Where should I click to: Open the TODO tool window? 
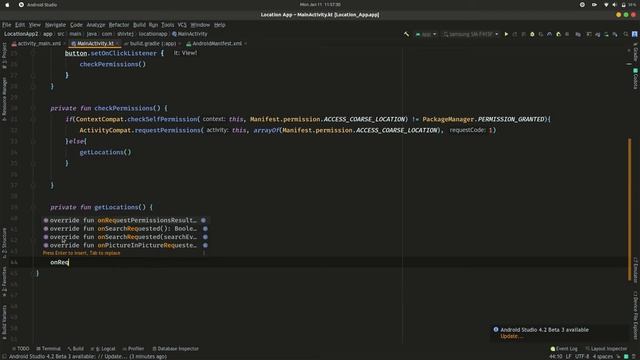20,349
